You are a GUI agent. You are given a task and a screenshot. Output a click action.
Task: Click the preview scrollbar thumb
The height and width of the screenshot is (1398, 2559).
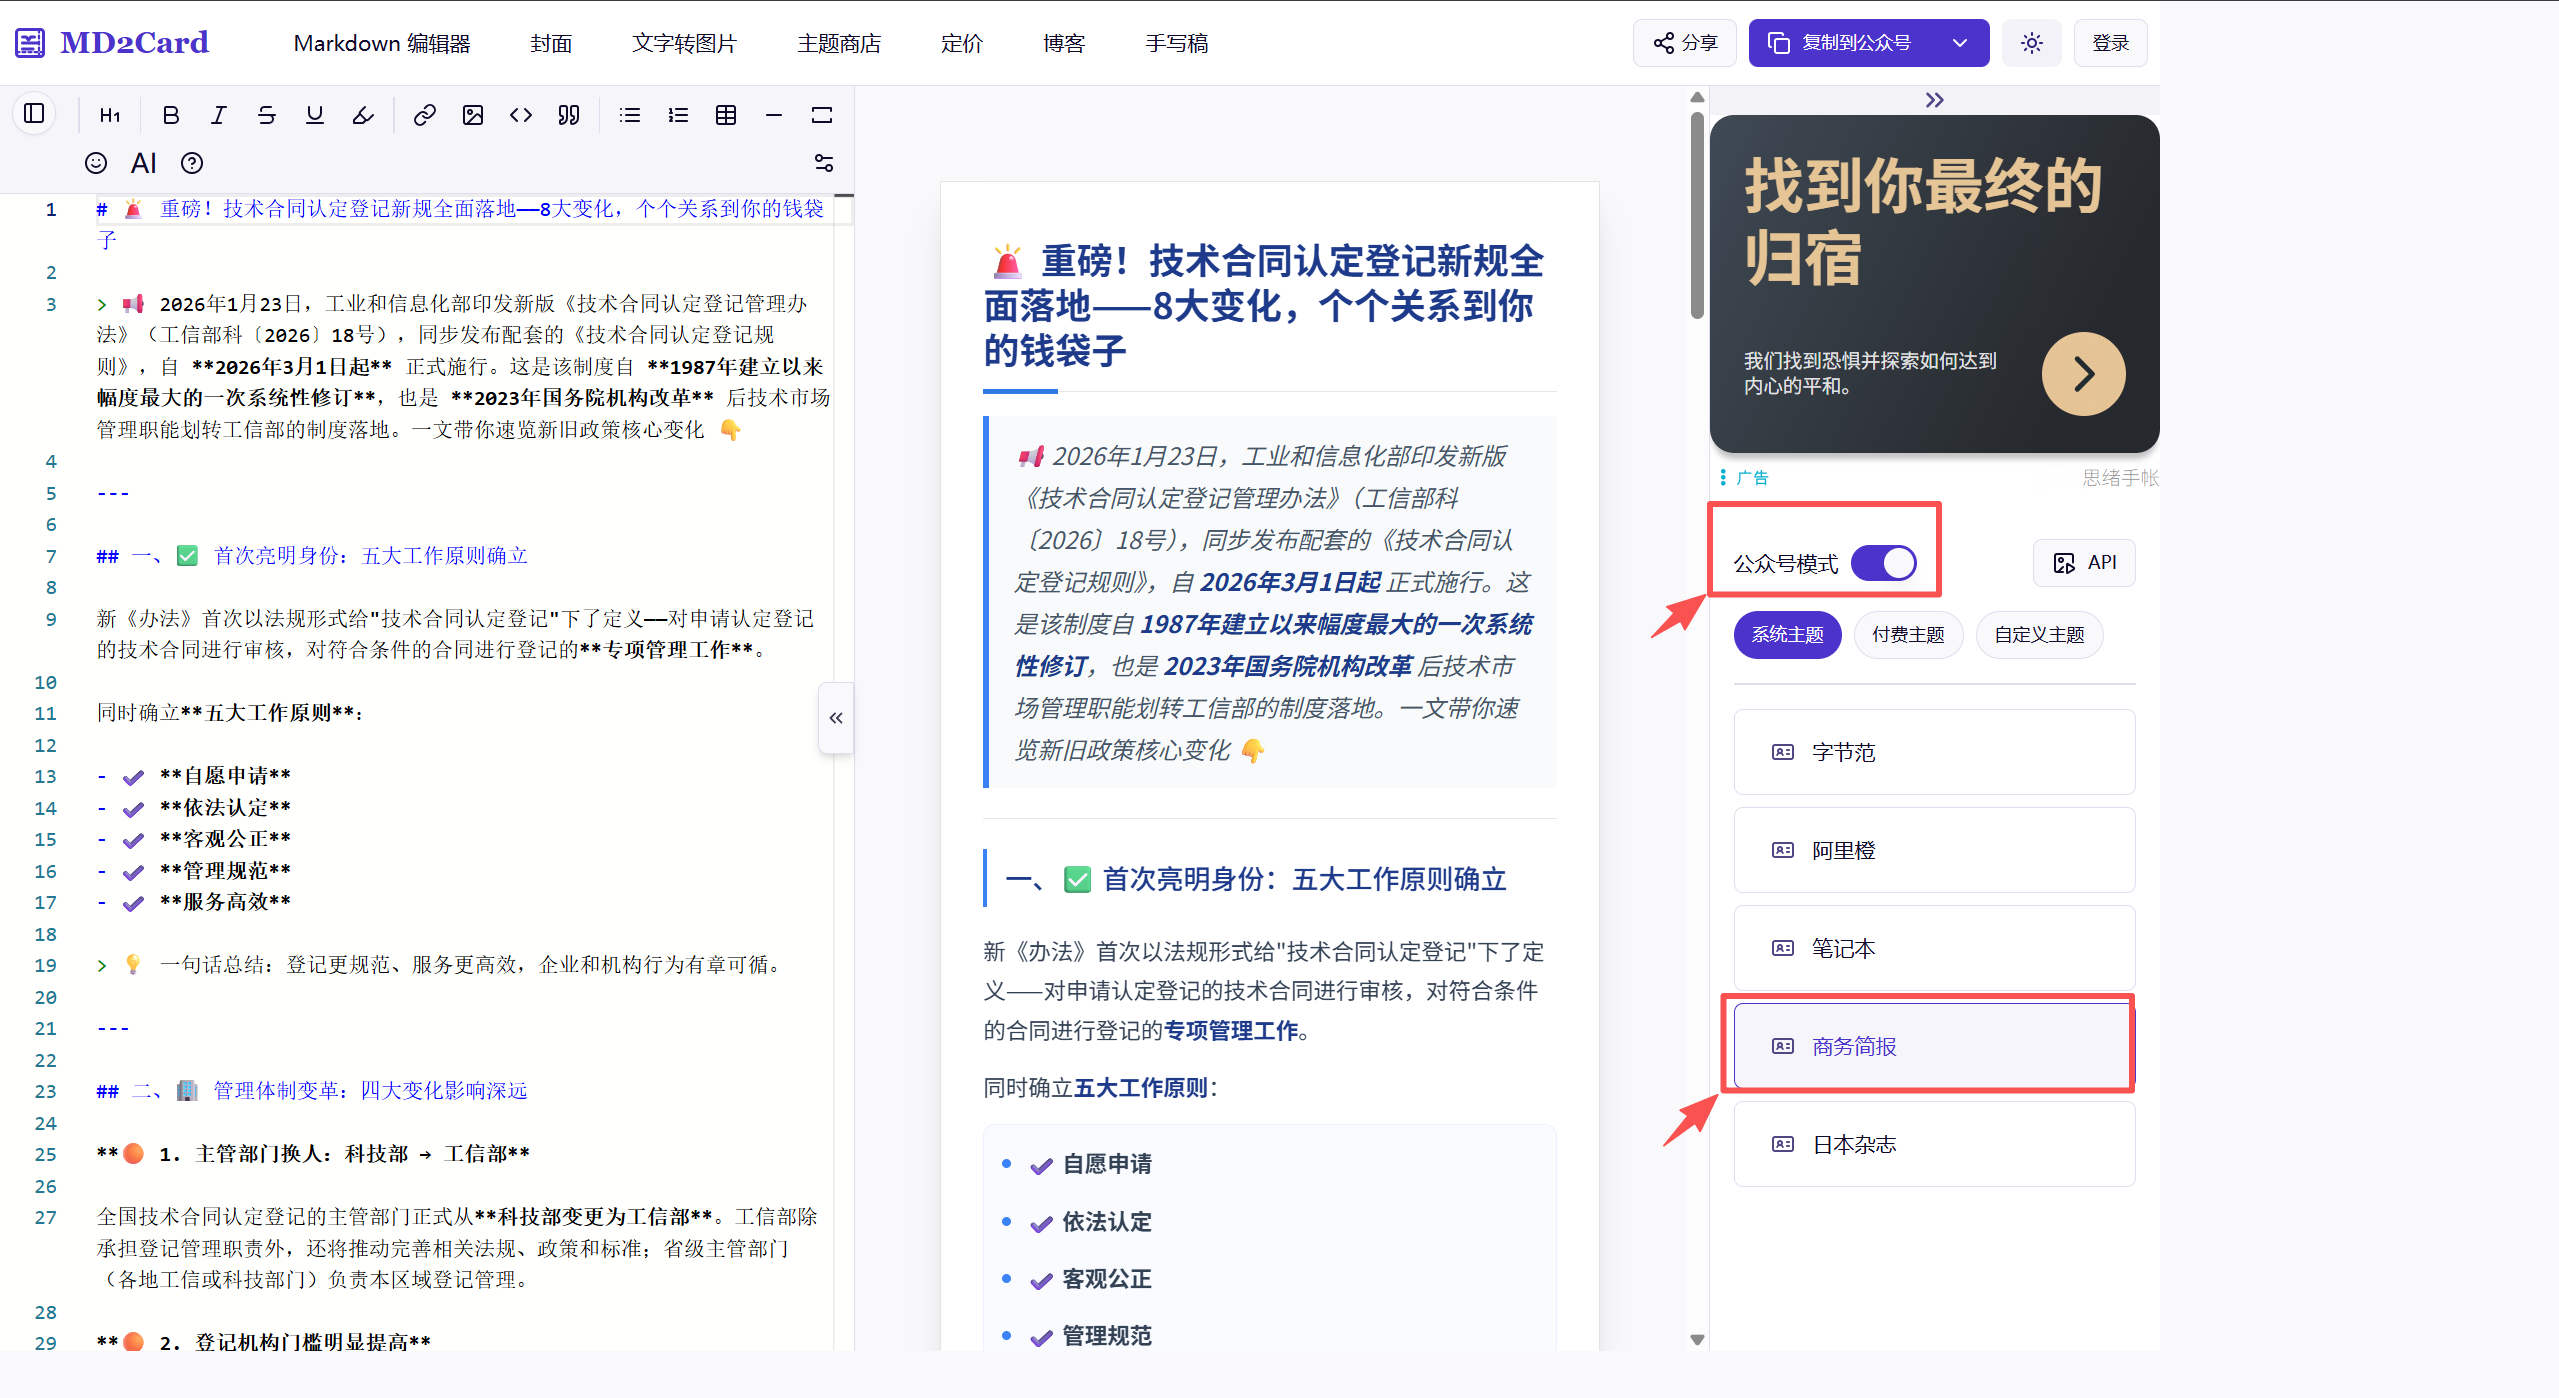pyautogui.click(x=1697, y=216)
